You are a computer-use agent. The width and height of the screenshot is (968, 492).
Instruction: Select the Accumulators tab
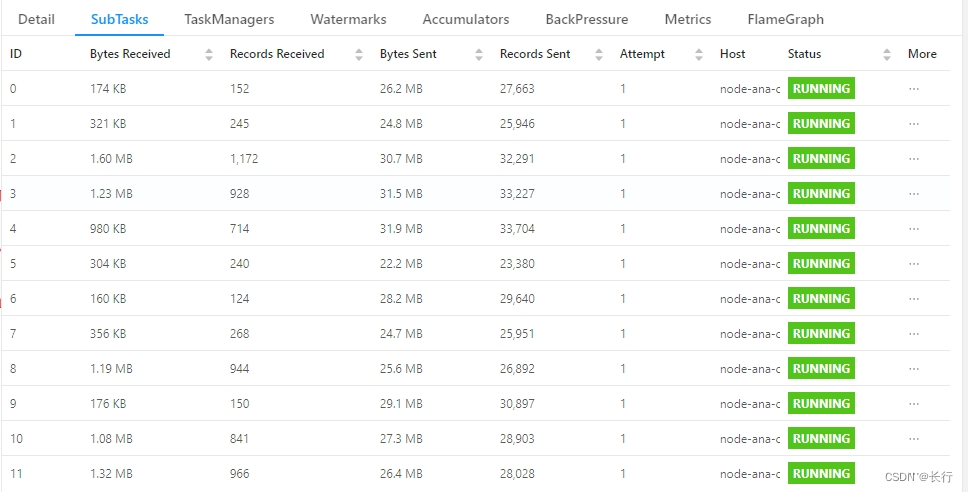[x=466, y=19]
